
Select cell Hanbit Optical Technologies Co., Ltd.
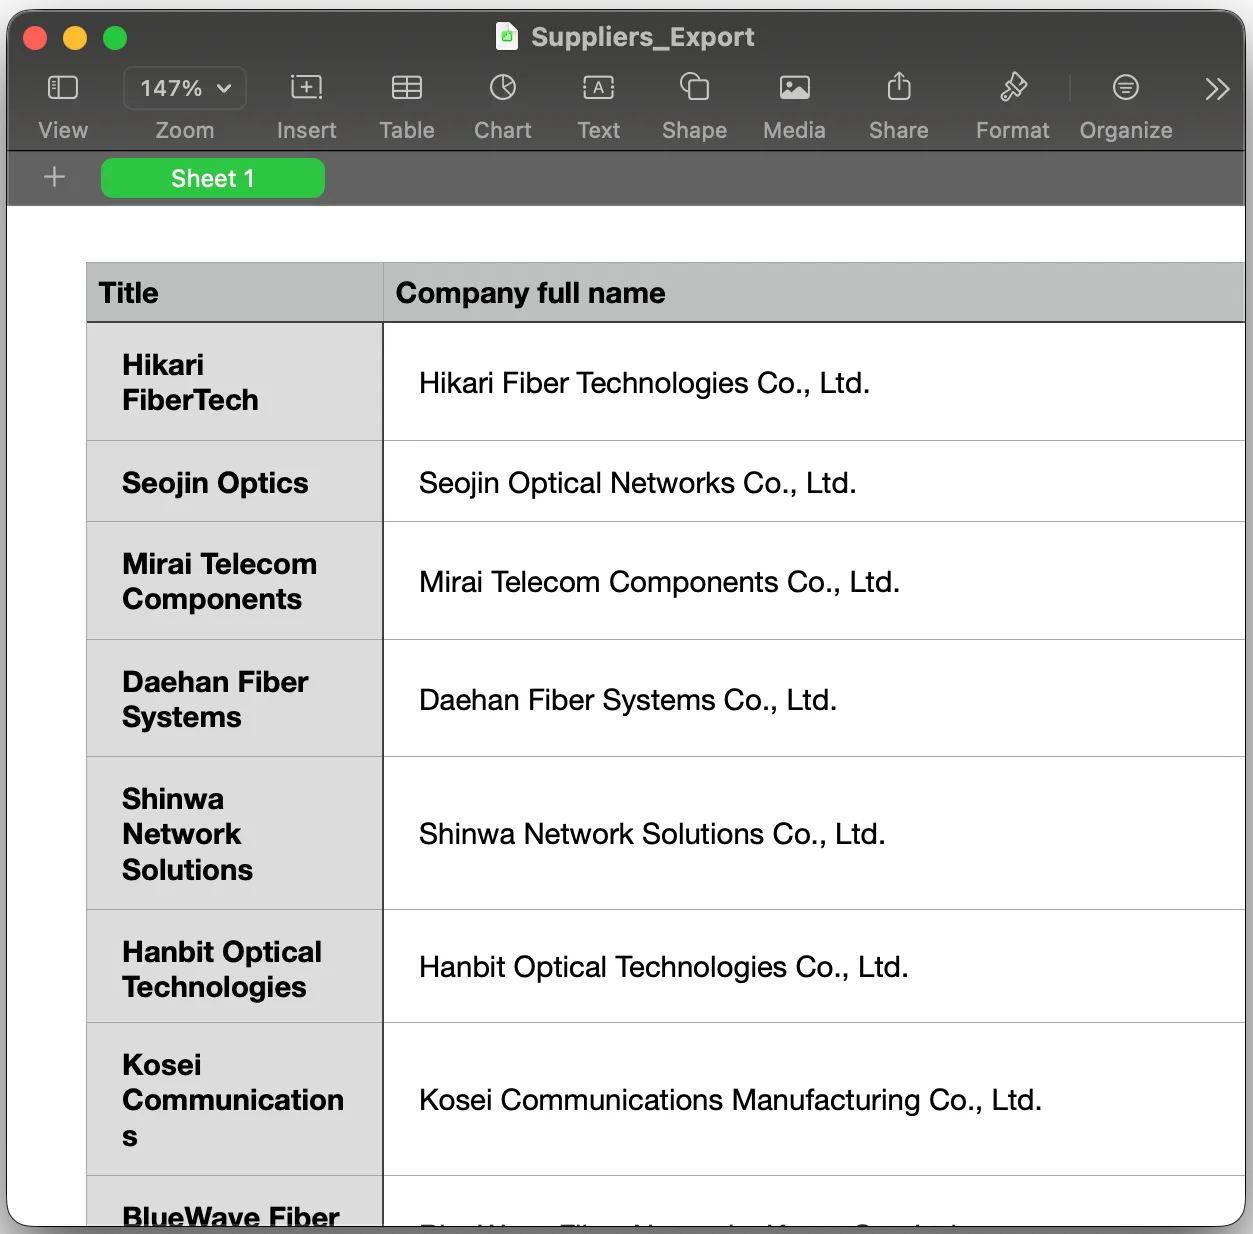click(x=814, y=967)
